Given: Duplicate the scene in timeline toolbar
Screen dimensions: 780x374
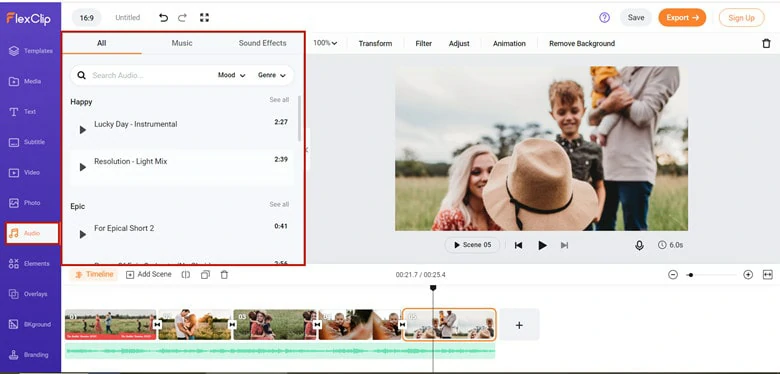Looking at the screenshot, I should [x=205, y=275].
